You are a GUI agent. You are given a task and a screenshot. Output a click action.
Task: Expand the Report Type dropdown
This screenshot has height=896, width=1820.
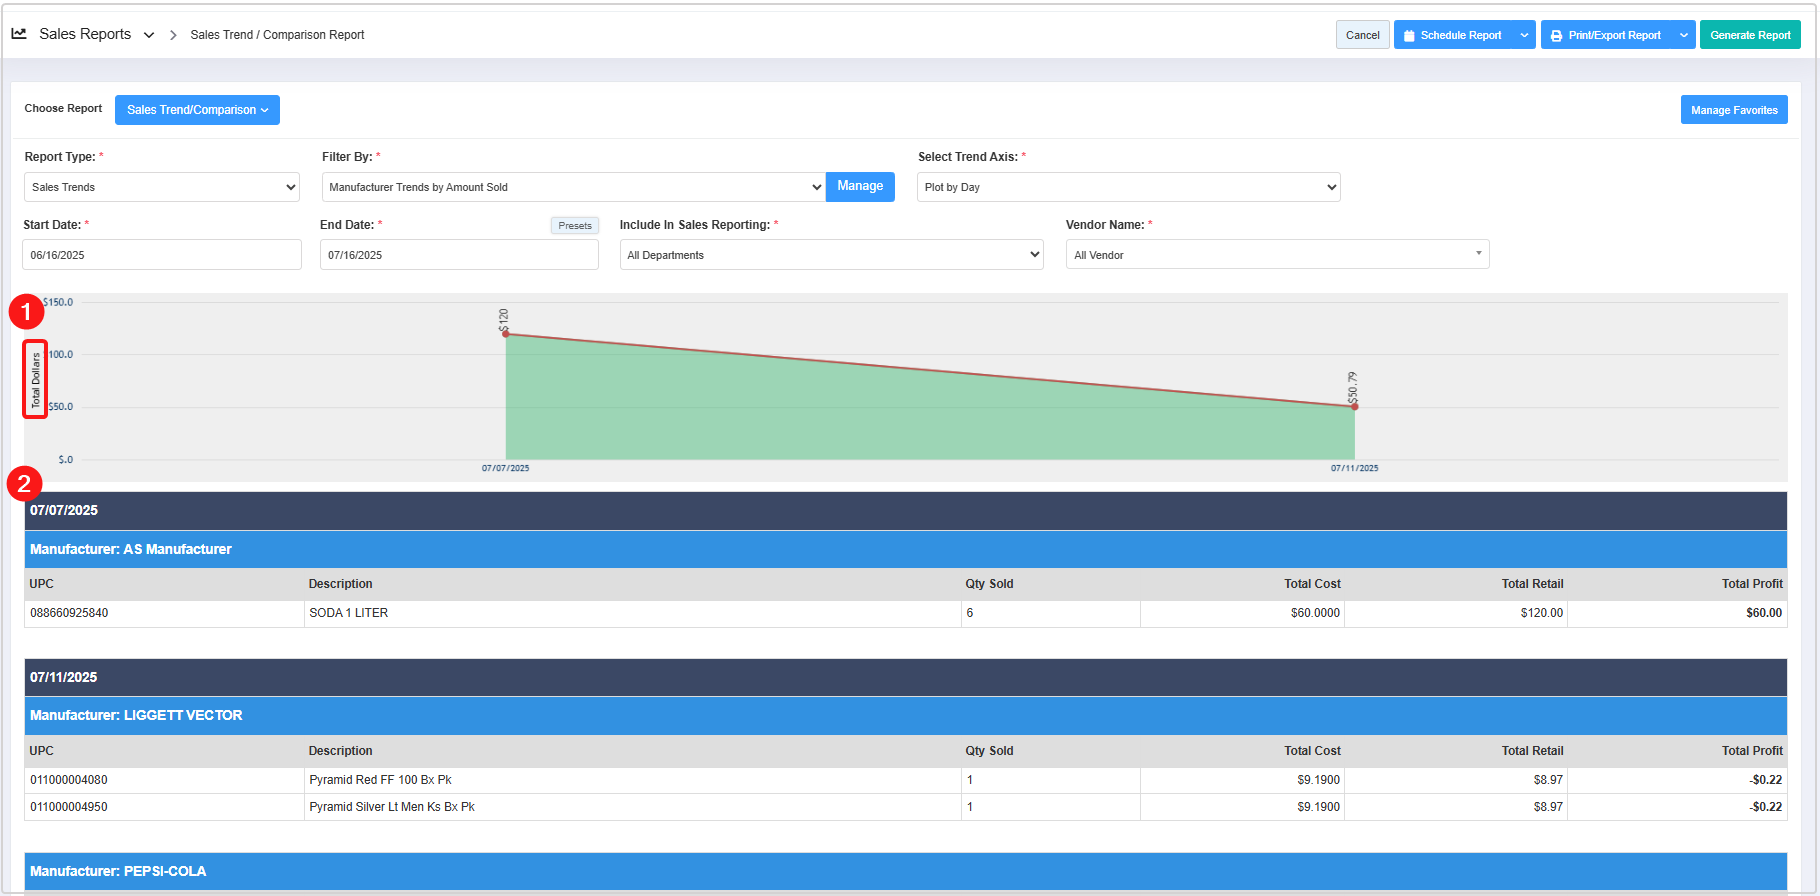click(161, 187)
